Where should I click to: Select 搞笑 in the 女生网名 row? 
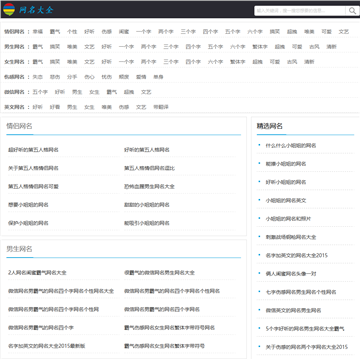[x=55, y=62]
